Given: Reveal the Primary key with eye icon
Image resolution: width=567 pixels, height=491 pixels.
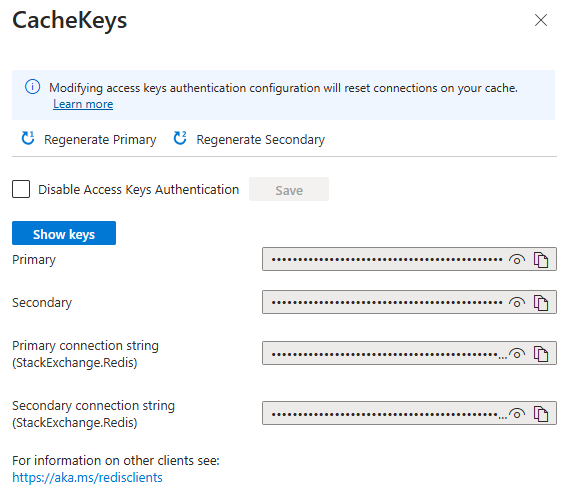Looking at the screenshot, I should pos(517,260).
